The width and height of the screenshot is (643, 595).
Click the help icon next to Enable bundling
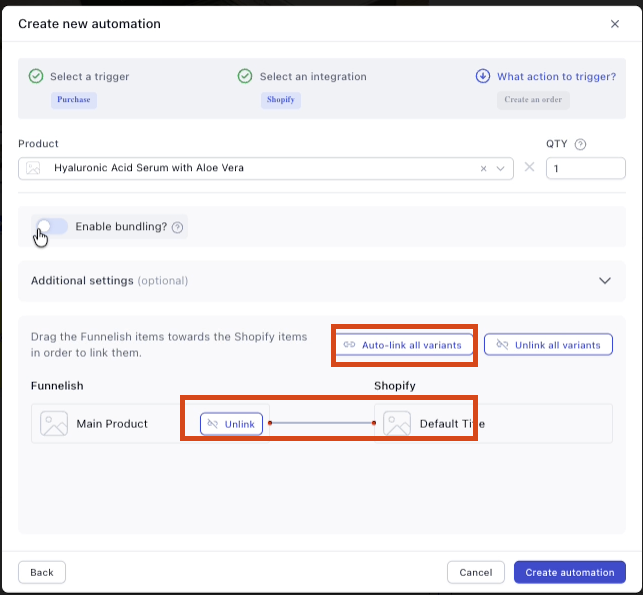tap(177, 227)
